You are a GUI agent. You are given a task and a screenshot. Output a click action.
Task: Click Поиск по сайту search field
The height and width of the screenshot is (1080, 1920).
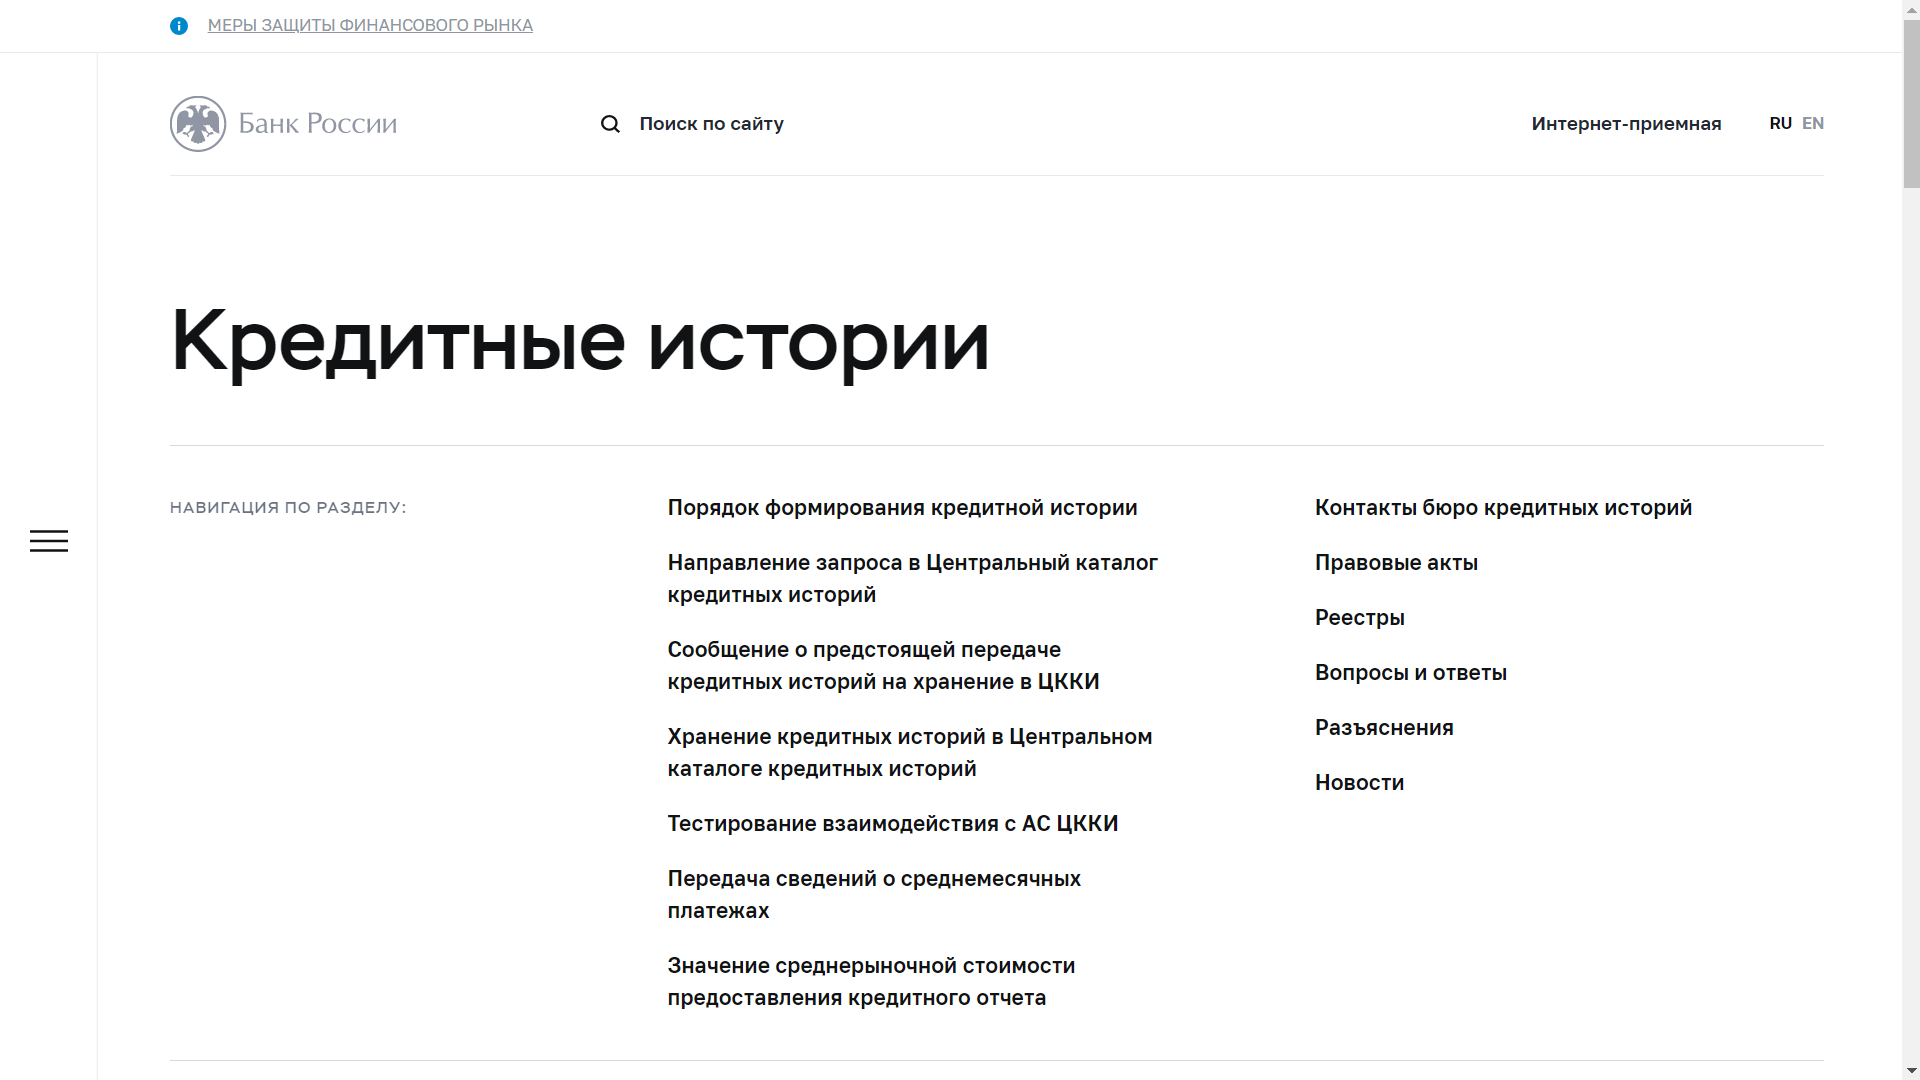coord(711,123)
